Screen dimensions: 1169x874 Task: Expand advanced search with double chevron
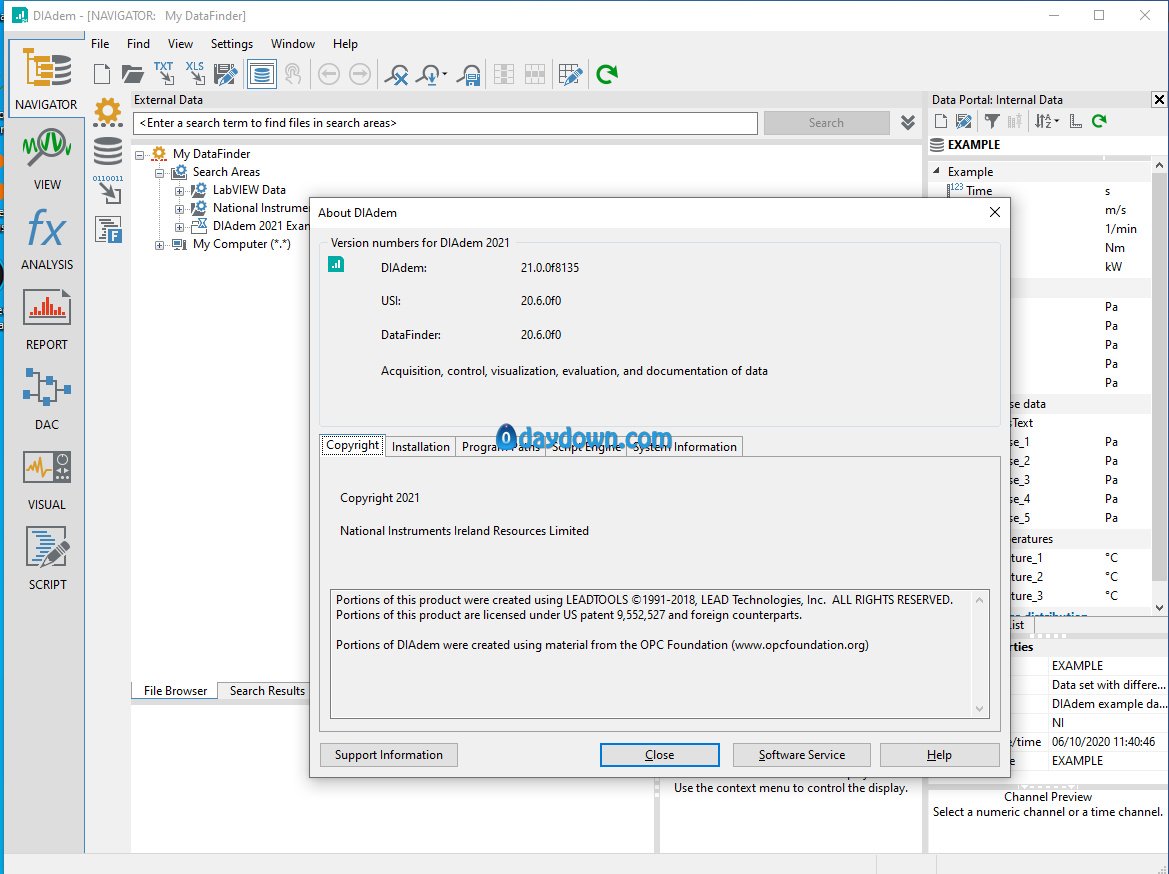pos(907,122)
